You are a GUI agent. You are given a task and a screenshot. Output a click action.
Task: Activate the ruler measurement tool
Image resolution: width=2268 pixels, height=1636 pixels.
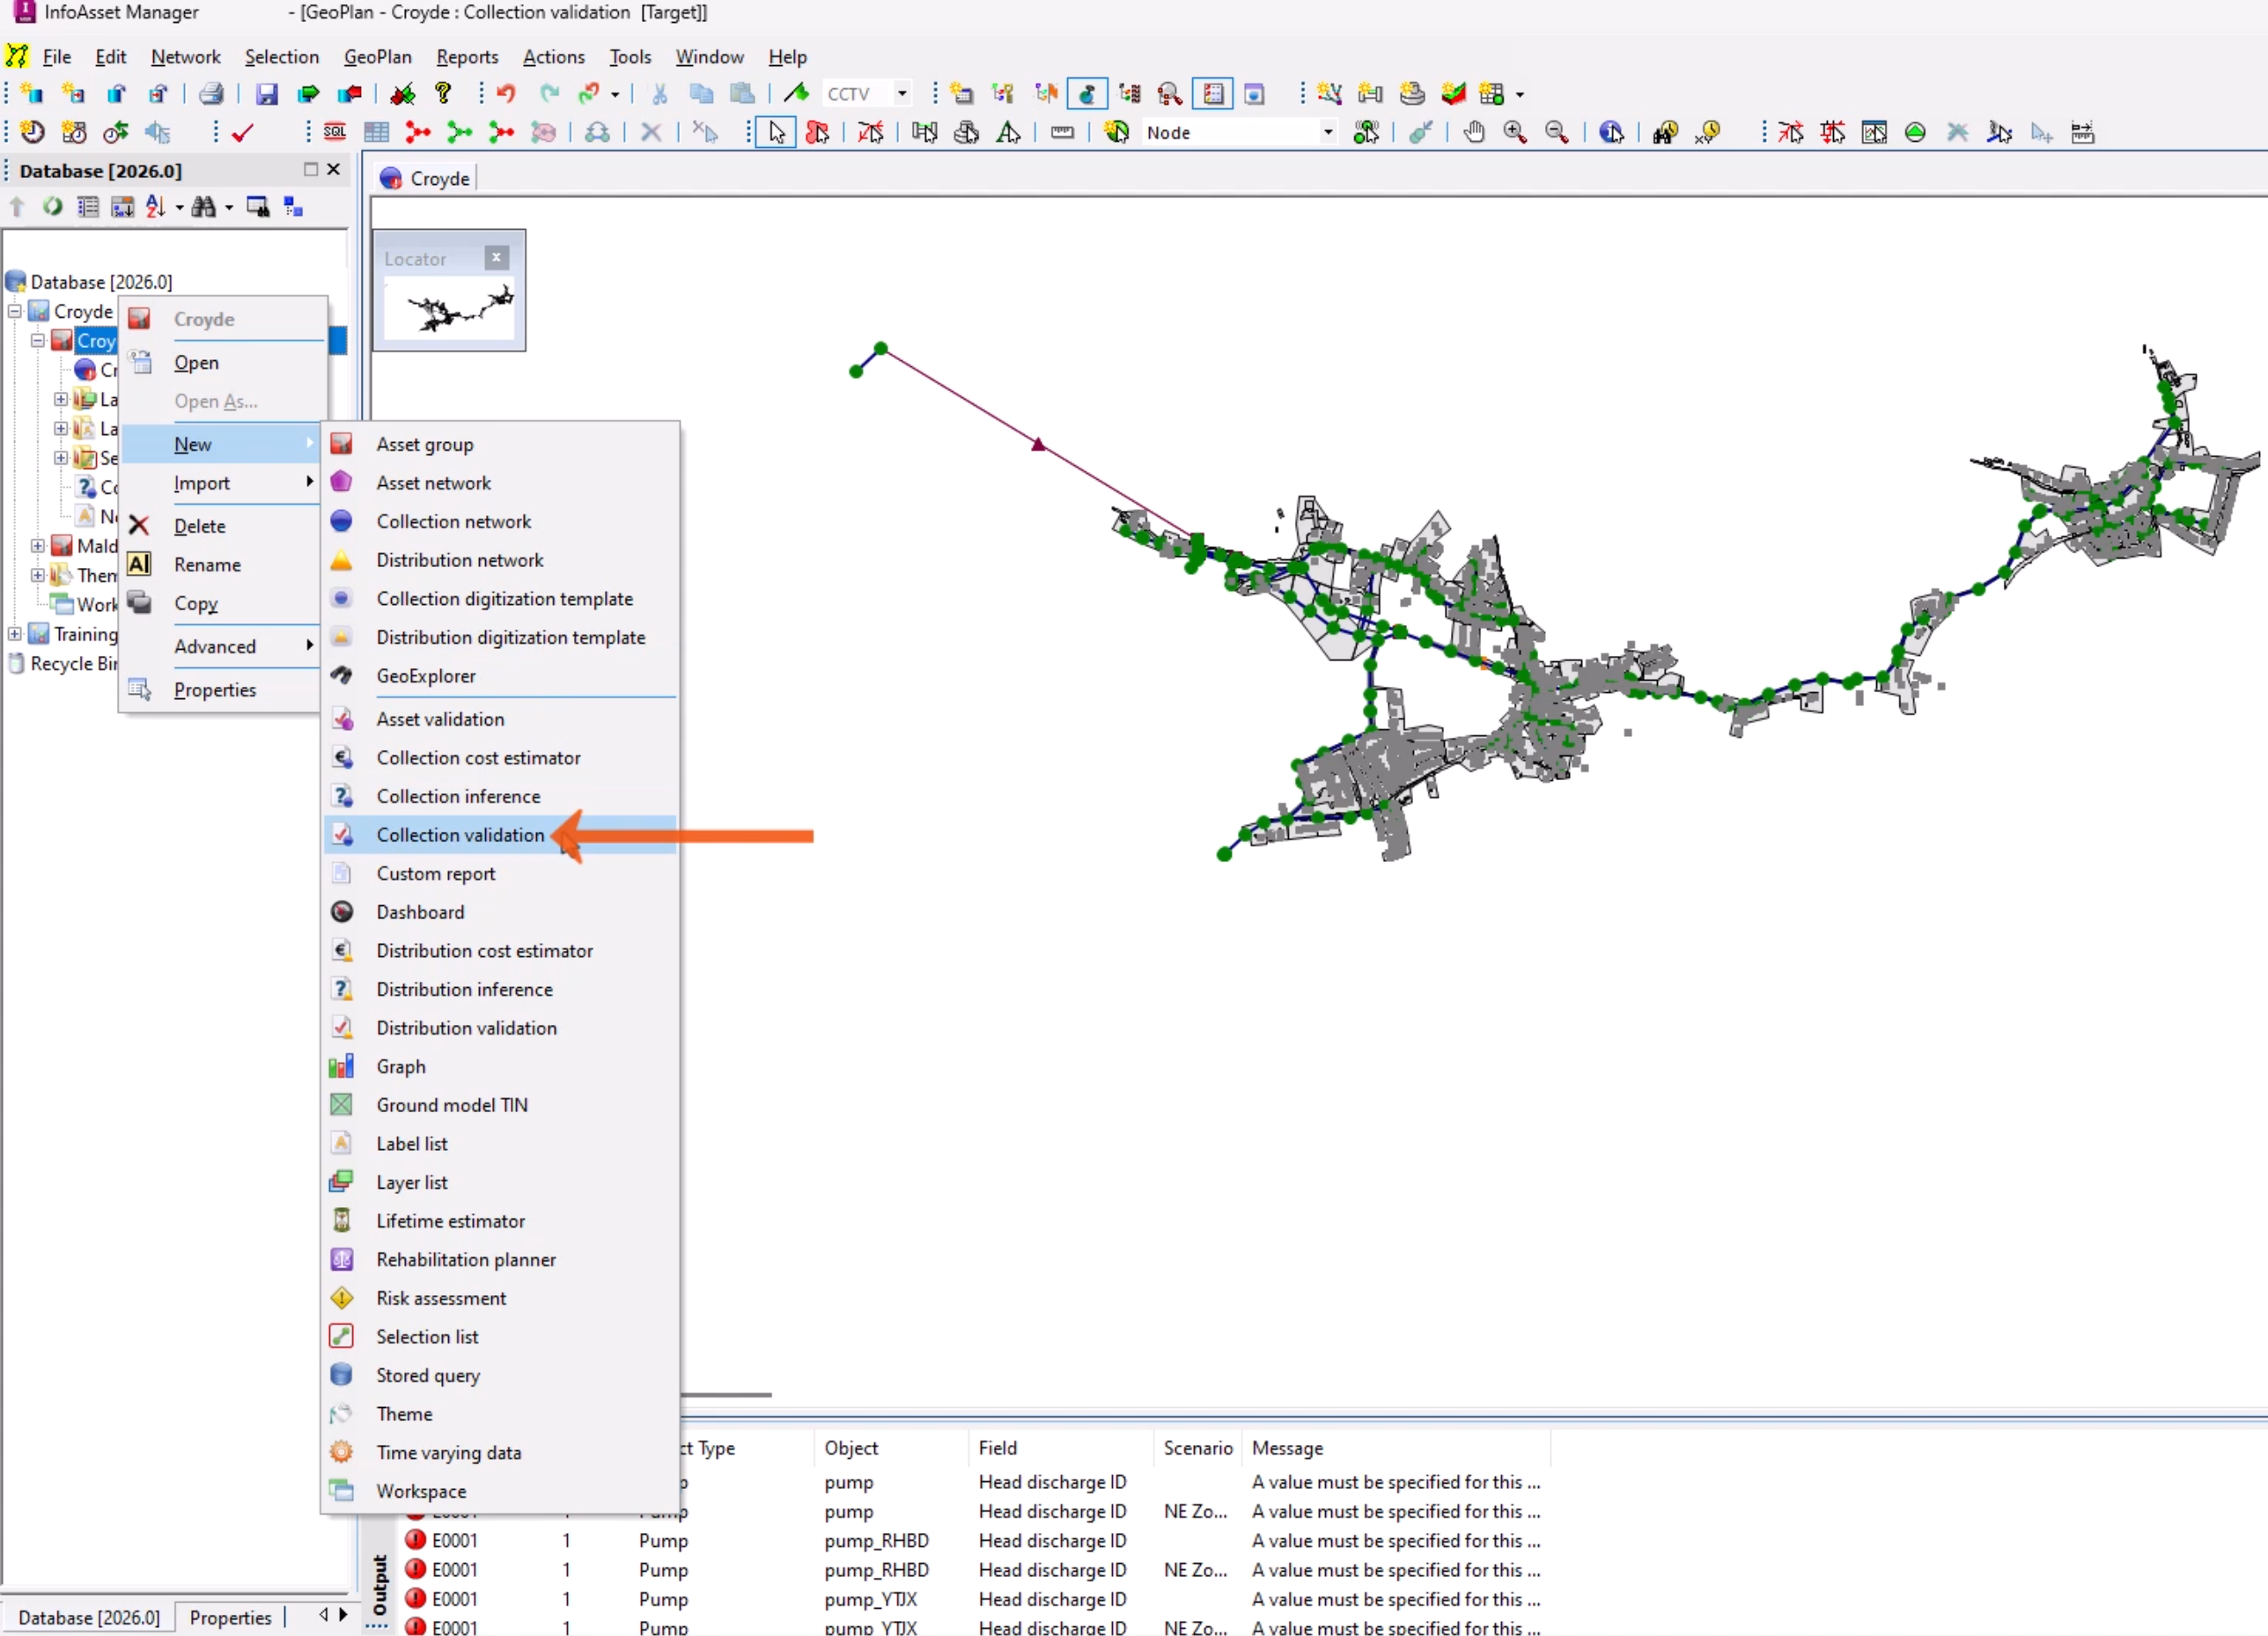coord(1062,131)
